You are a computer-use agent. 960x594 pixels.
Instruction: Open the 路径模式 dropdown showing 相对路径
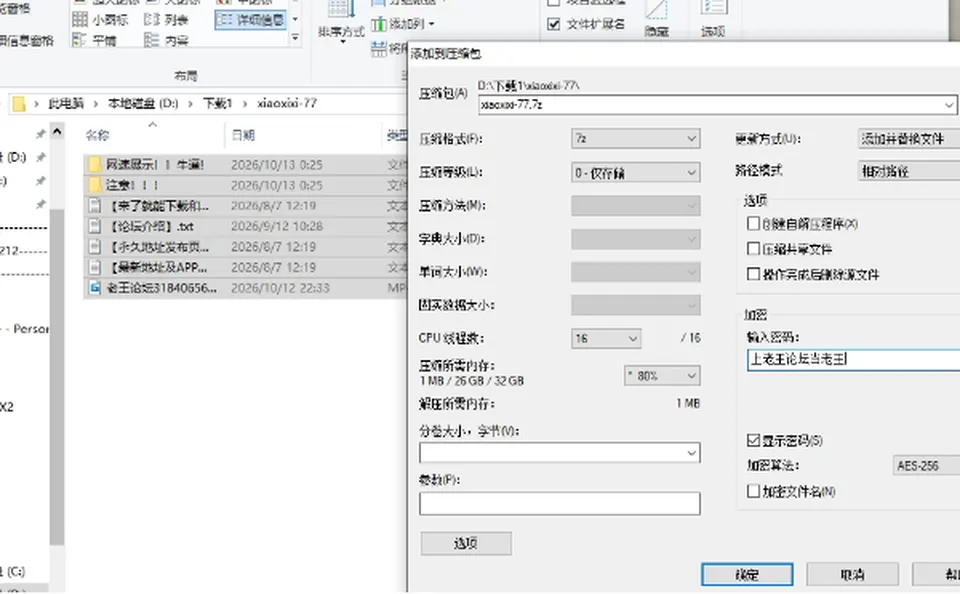(x=909, y=171)
